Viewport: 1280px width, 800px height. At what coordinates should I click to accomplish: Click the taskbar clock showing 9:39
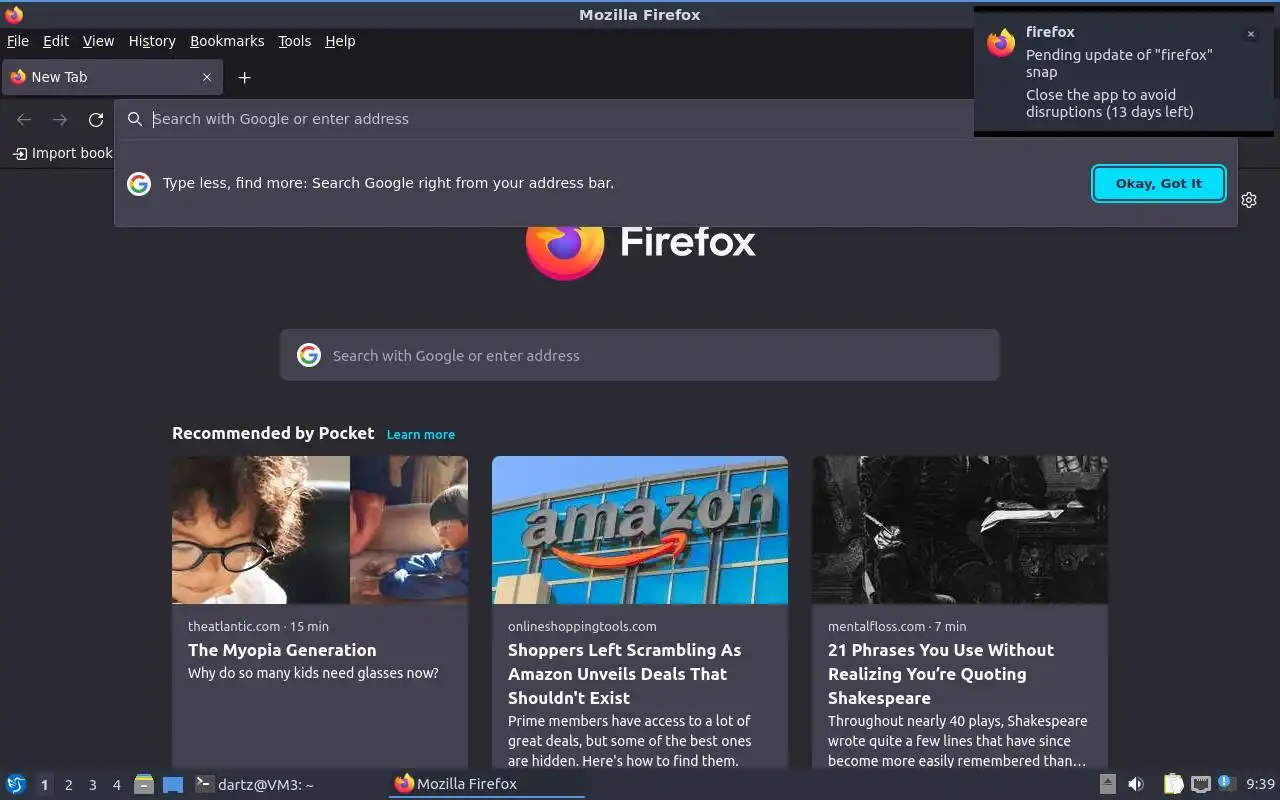pos(1260,784)
